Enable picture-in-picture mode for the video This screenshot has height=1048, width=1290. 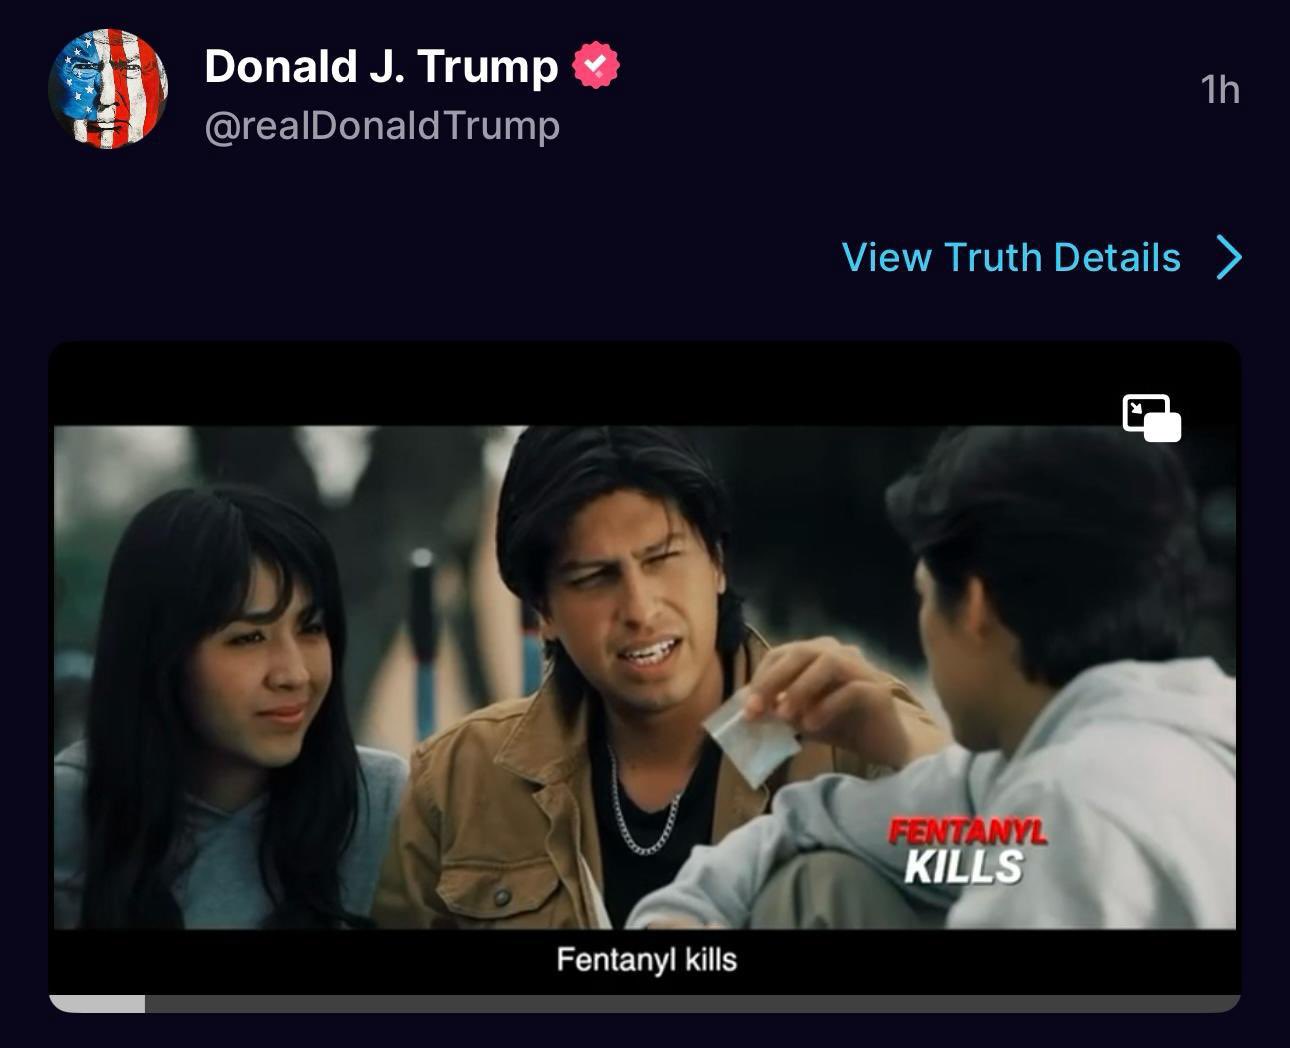[1152, 418]
